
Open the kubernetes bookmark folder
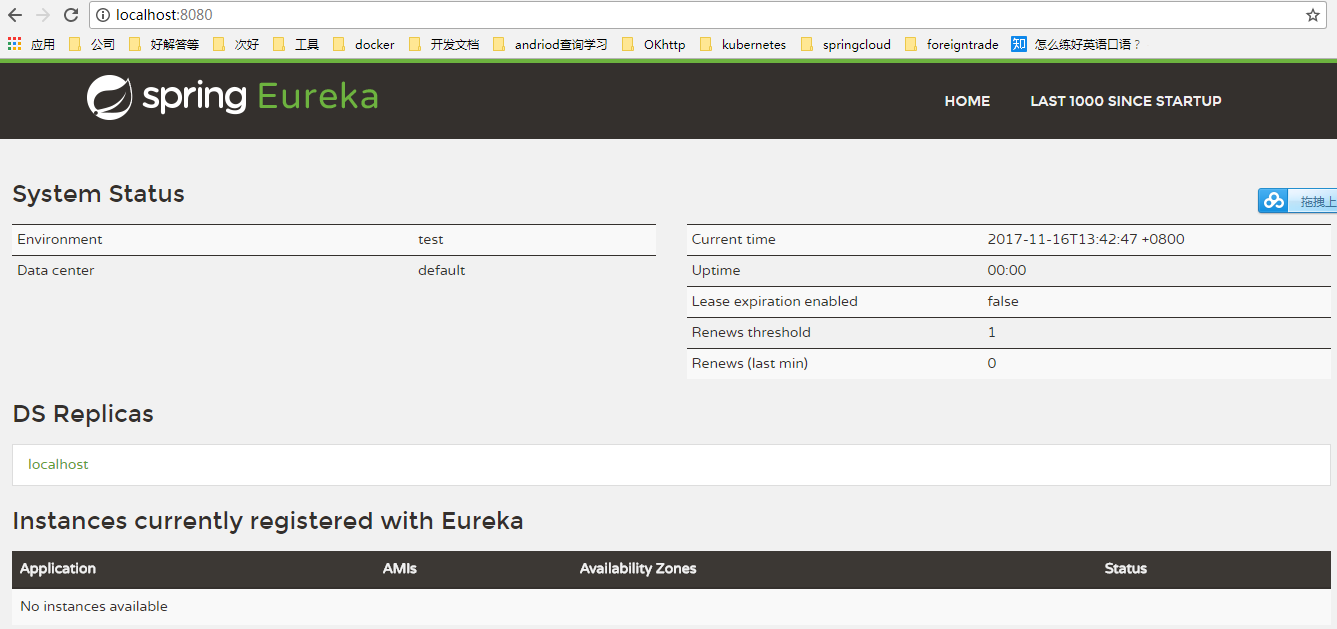click(743, 44)
